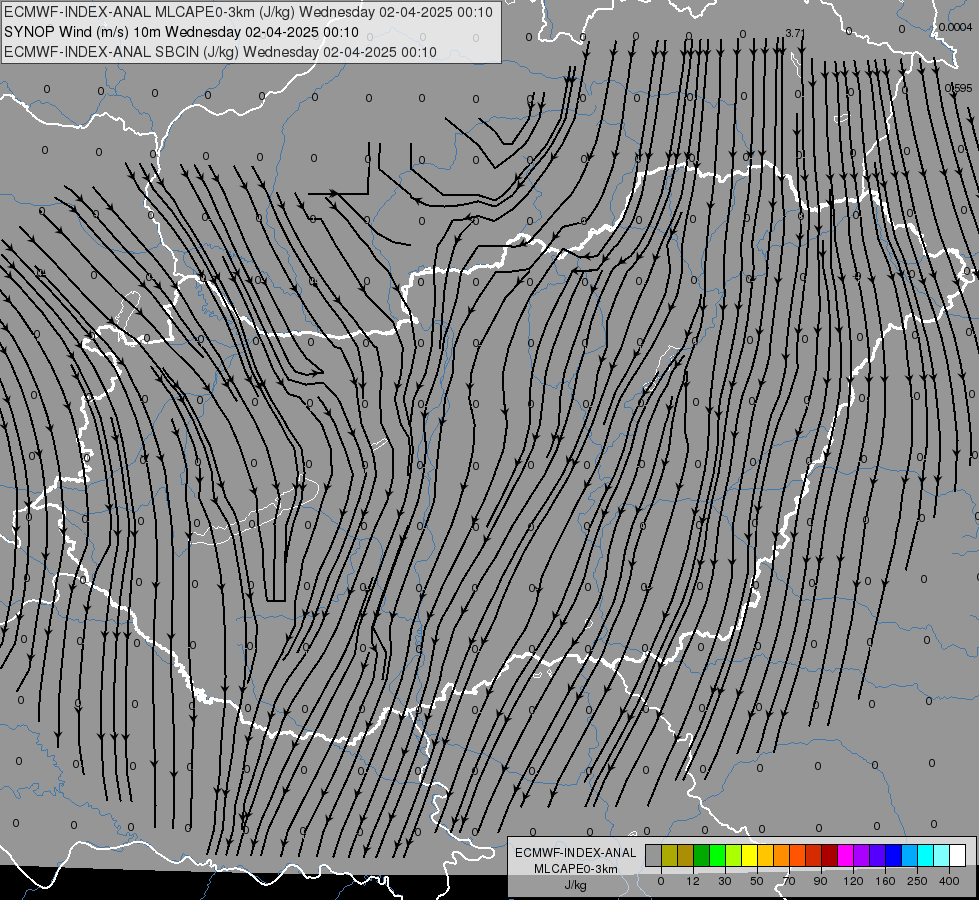Image resolution: width=979 pixels, height=900 pixels.
Task: Select the purple legend swatch
Action: coord(862,855)
